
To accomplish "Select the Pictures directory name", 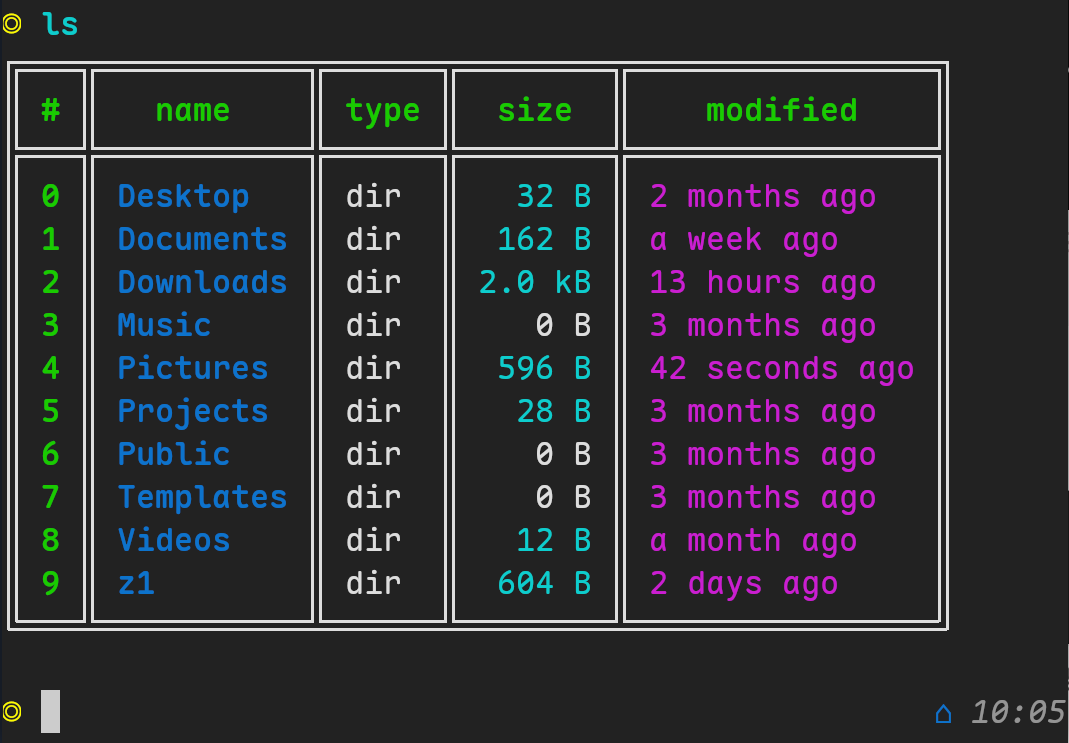I will [x=193, y=368].
